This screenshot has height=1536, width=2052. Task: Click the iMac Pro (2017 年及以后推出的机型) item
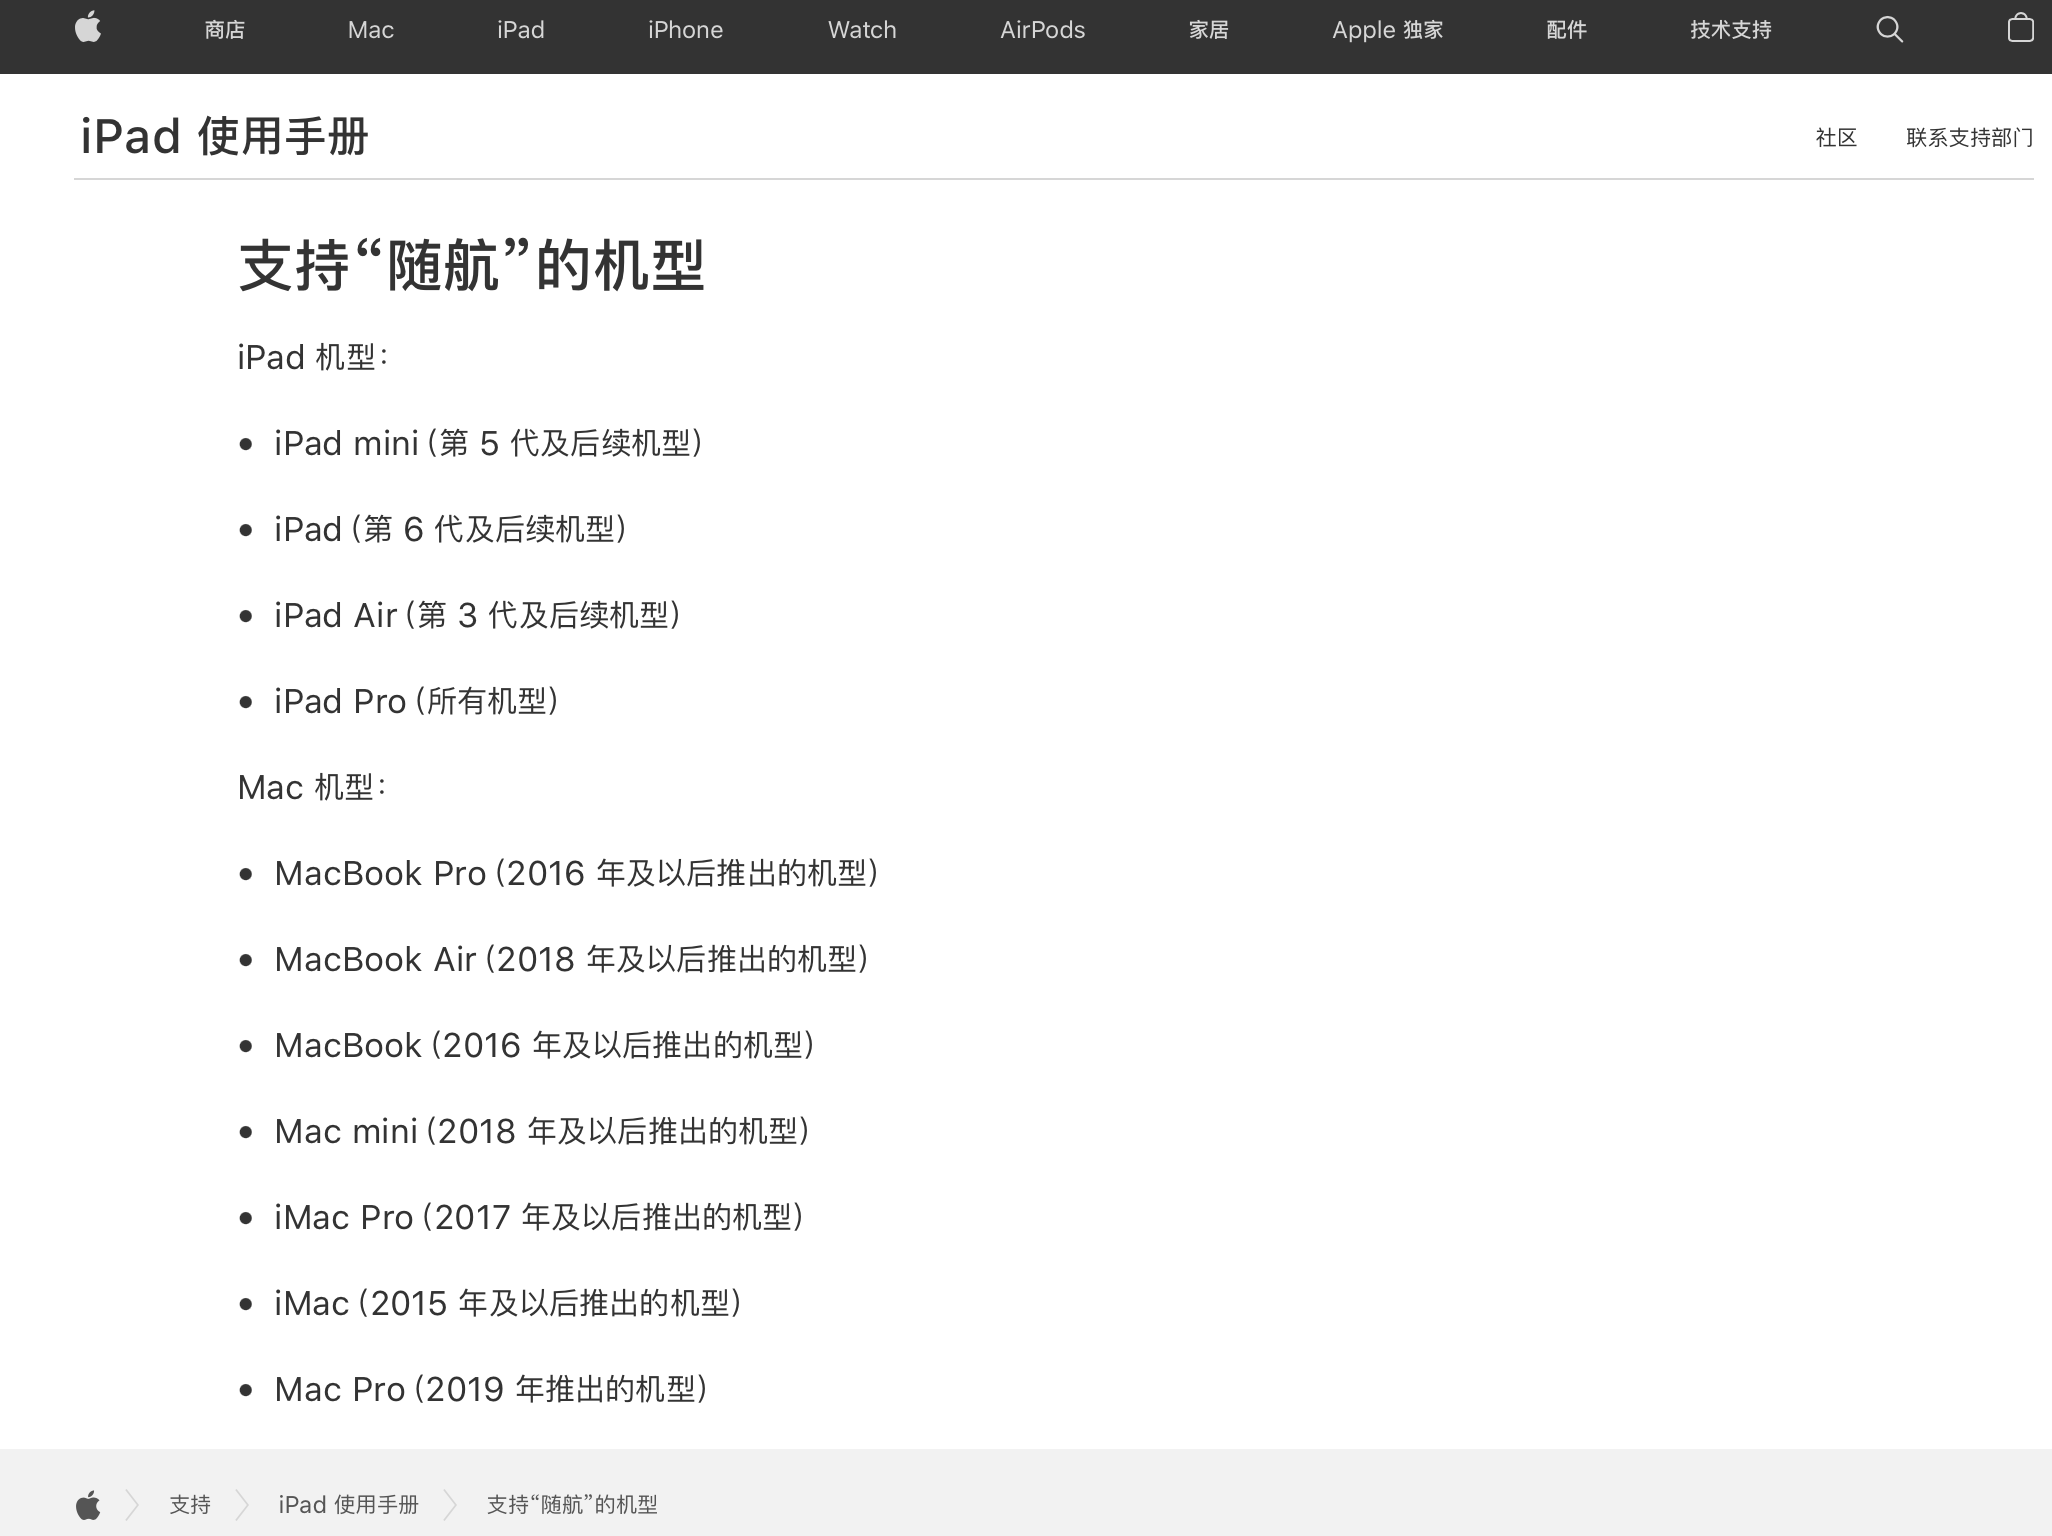pos(540,1217)
